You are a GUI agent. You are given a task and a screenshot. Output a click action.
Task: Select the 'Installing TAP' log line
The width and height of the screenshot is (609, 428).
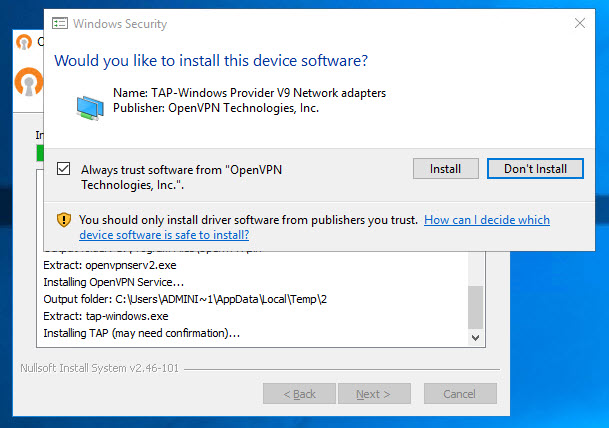tap(142, 333)
